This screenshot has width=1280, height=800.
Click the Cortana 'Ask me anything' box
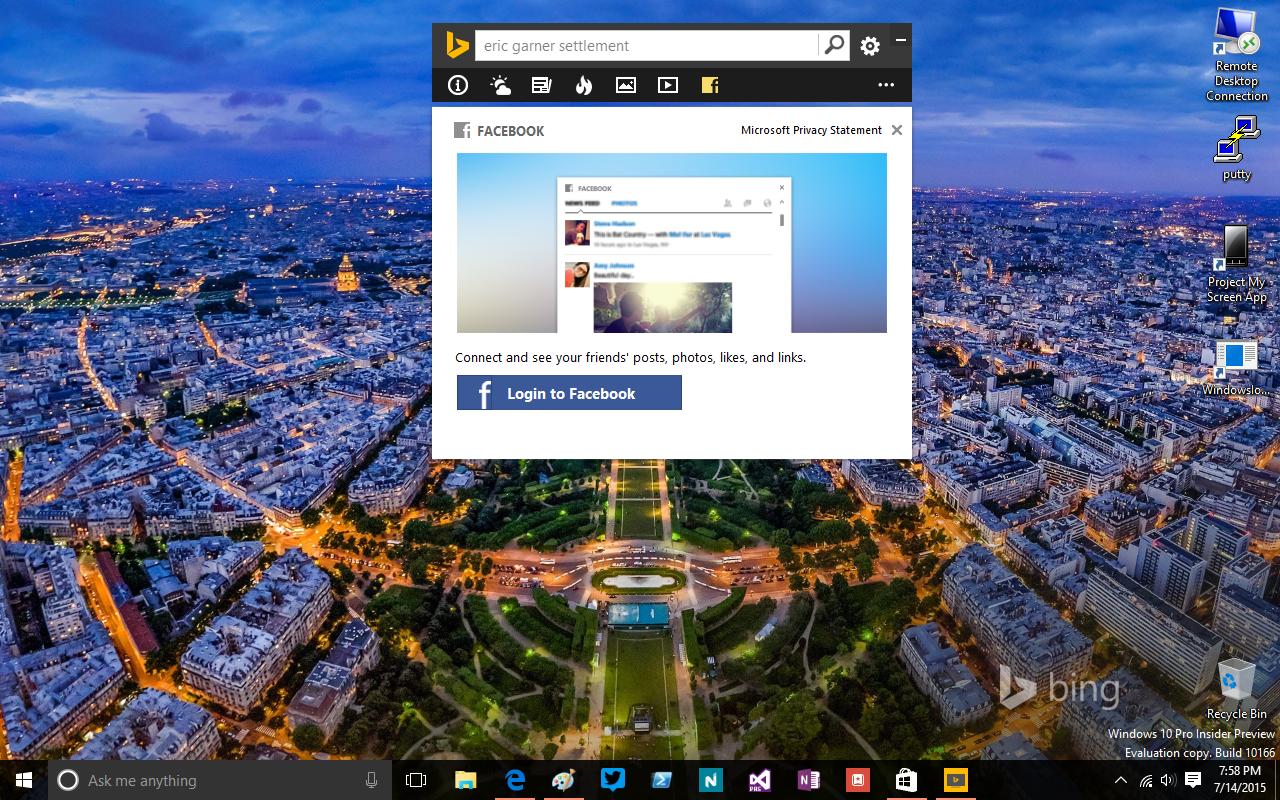coord(220,780)
